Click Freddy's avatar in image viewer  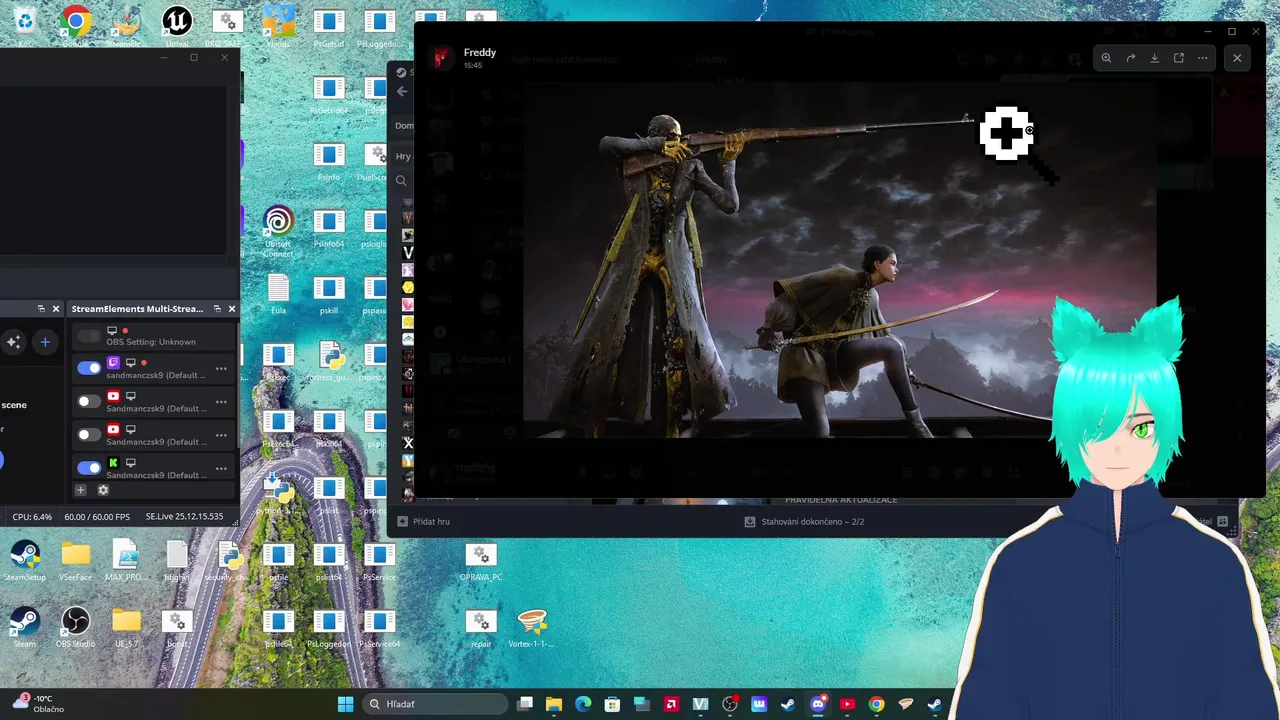[441, 58]
